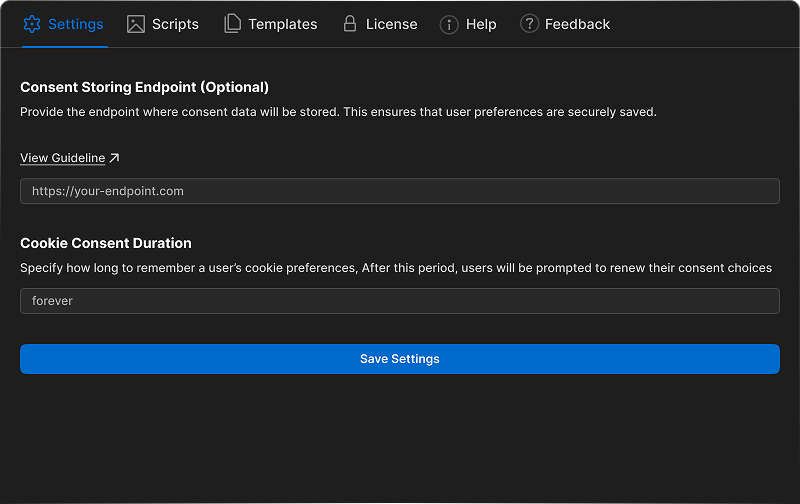The height and width of the screenshot is (504, 800).
Task: Click the endpoint description text
Action: point(338,112)
